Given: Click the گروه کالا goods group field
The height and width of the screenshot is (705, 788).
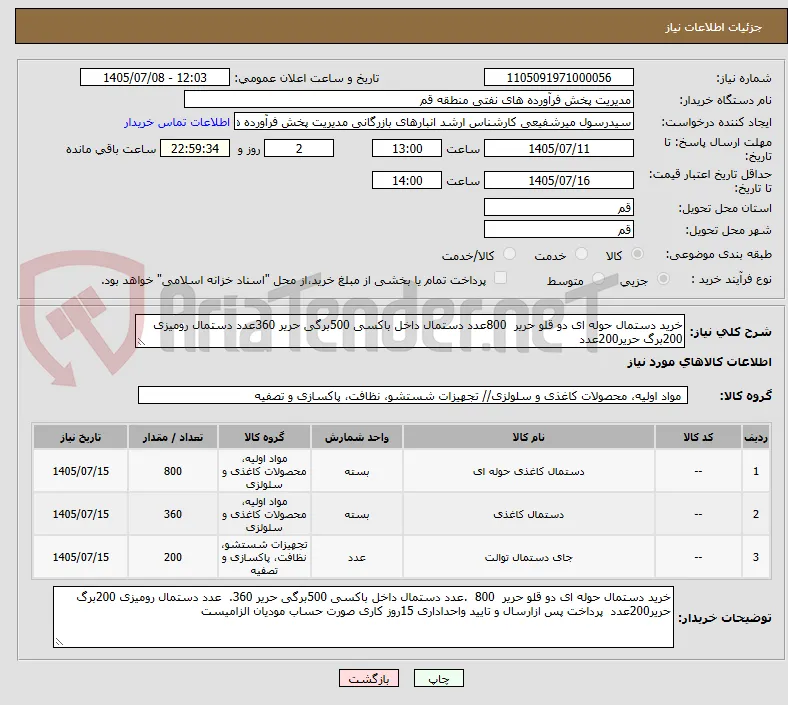Looking at the screenshot, I should pyautogui.click(x=413, y=395).
